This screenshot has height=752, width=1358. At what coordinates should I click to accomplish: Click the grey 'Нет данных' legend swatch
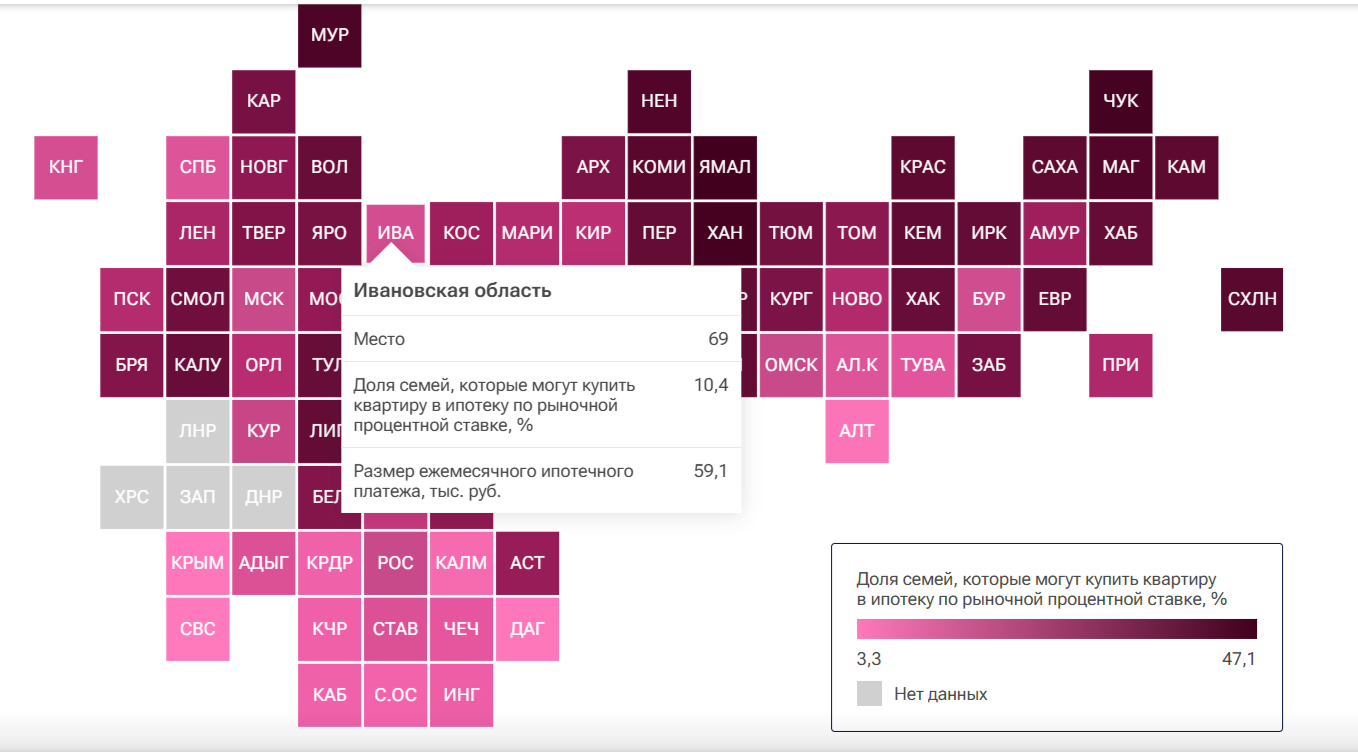[x=869, y=694]
